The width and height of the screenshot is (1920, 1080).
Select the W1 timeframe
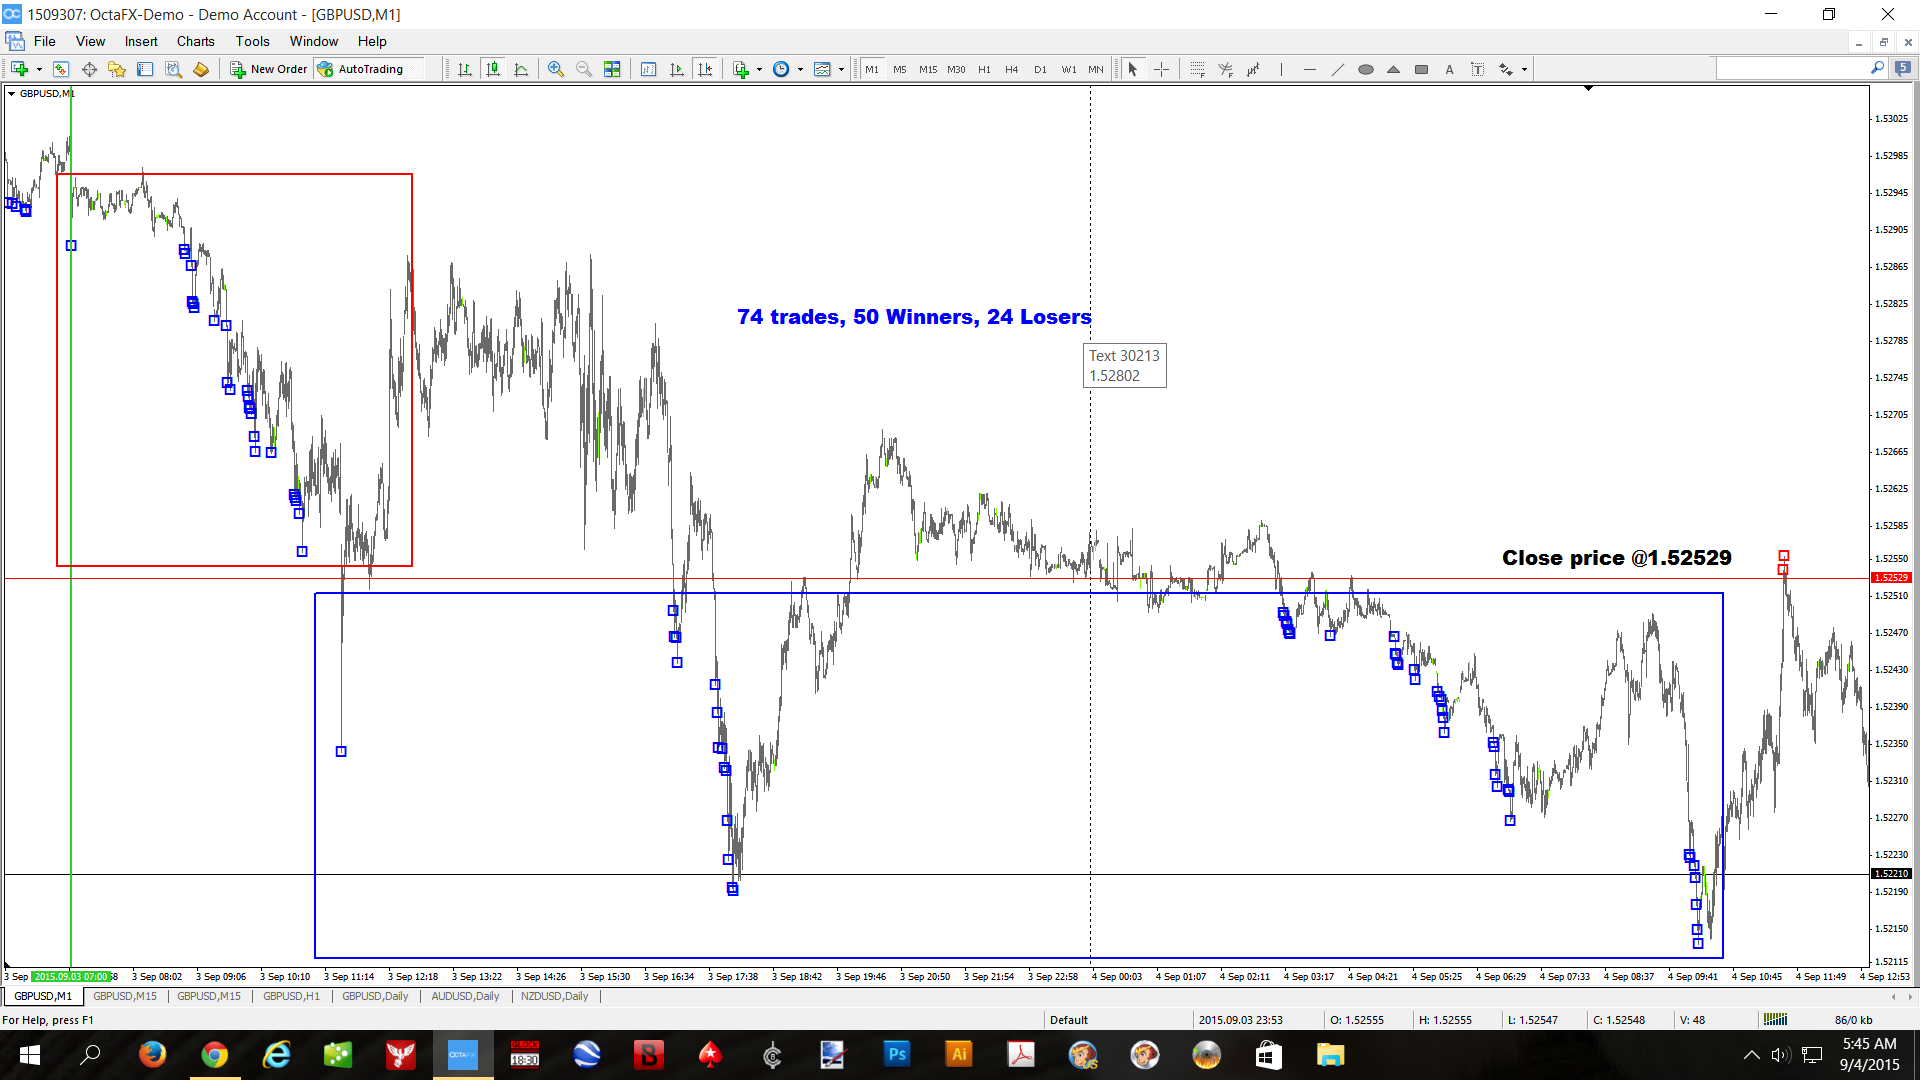pos(1069,69)
